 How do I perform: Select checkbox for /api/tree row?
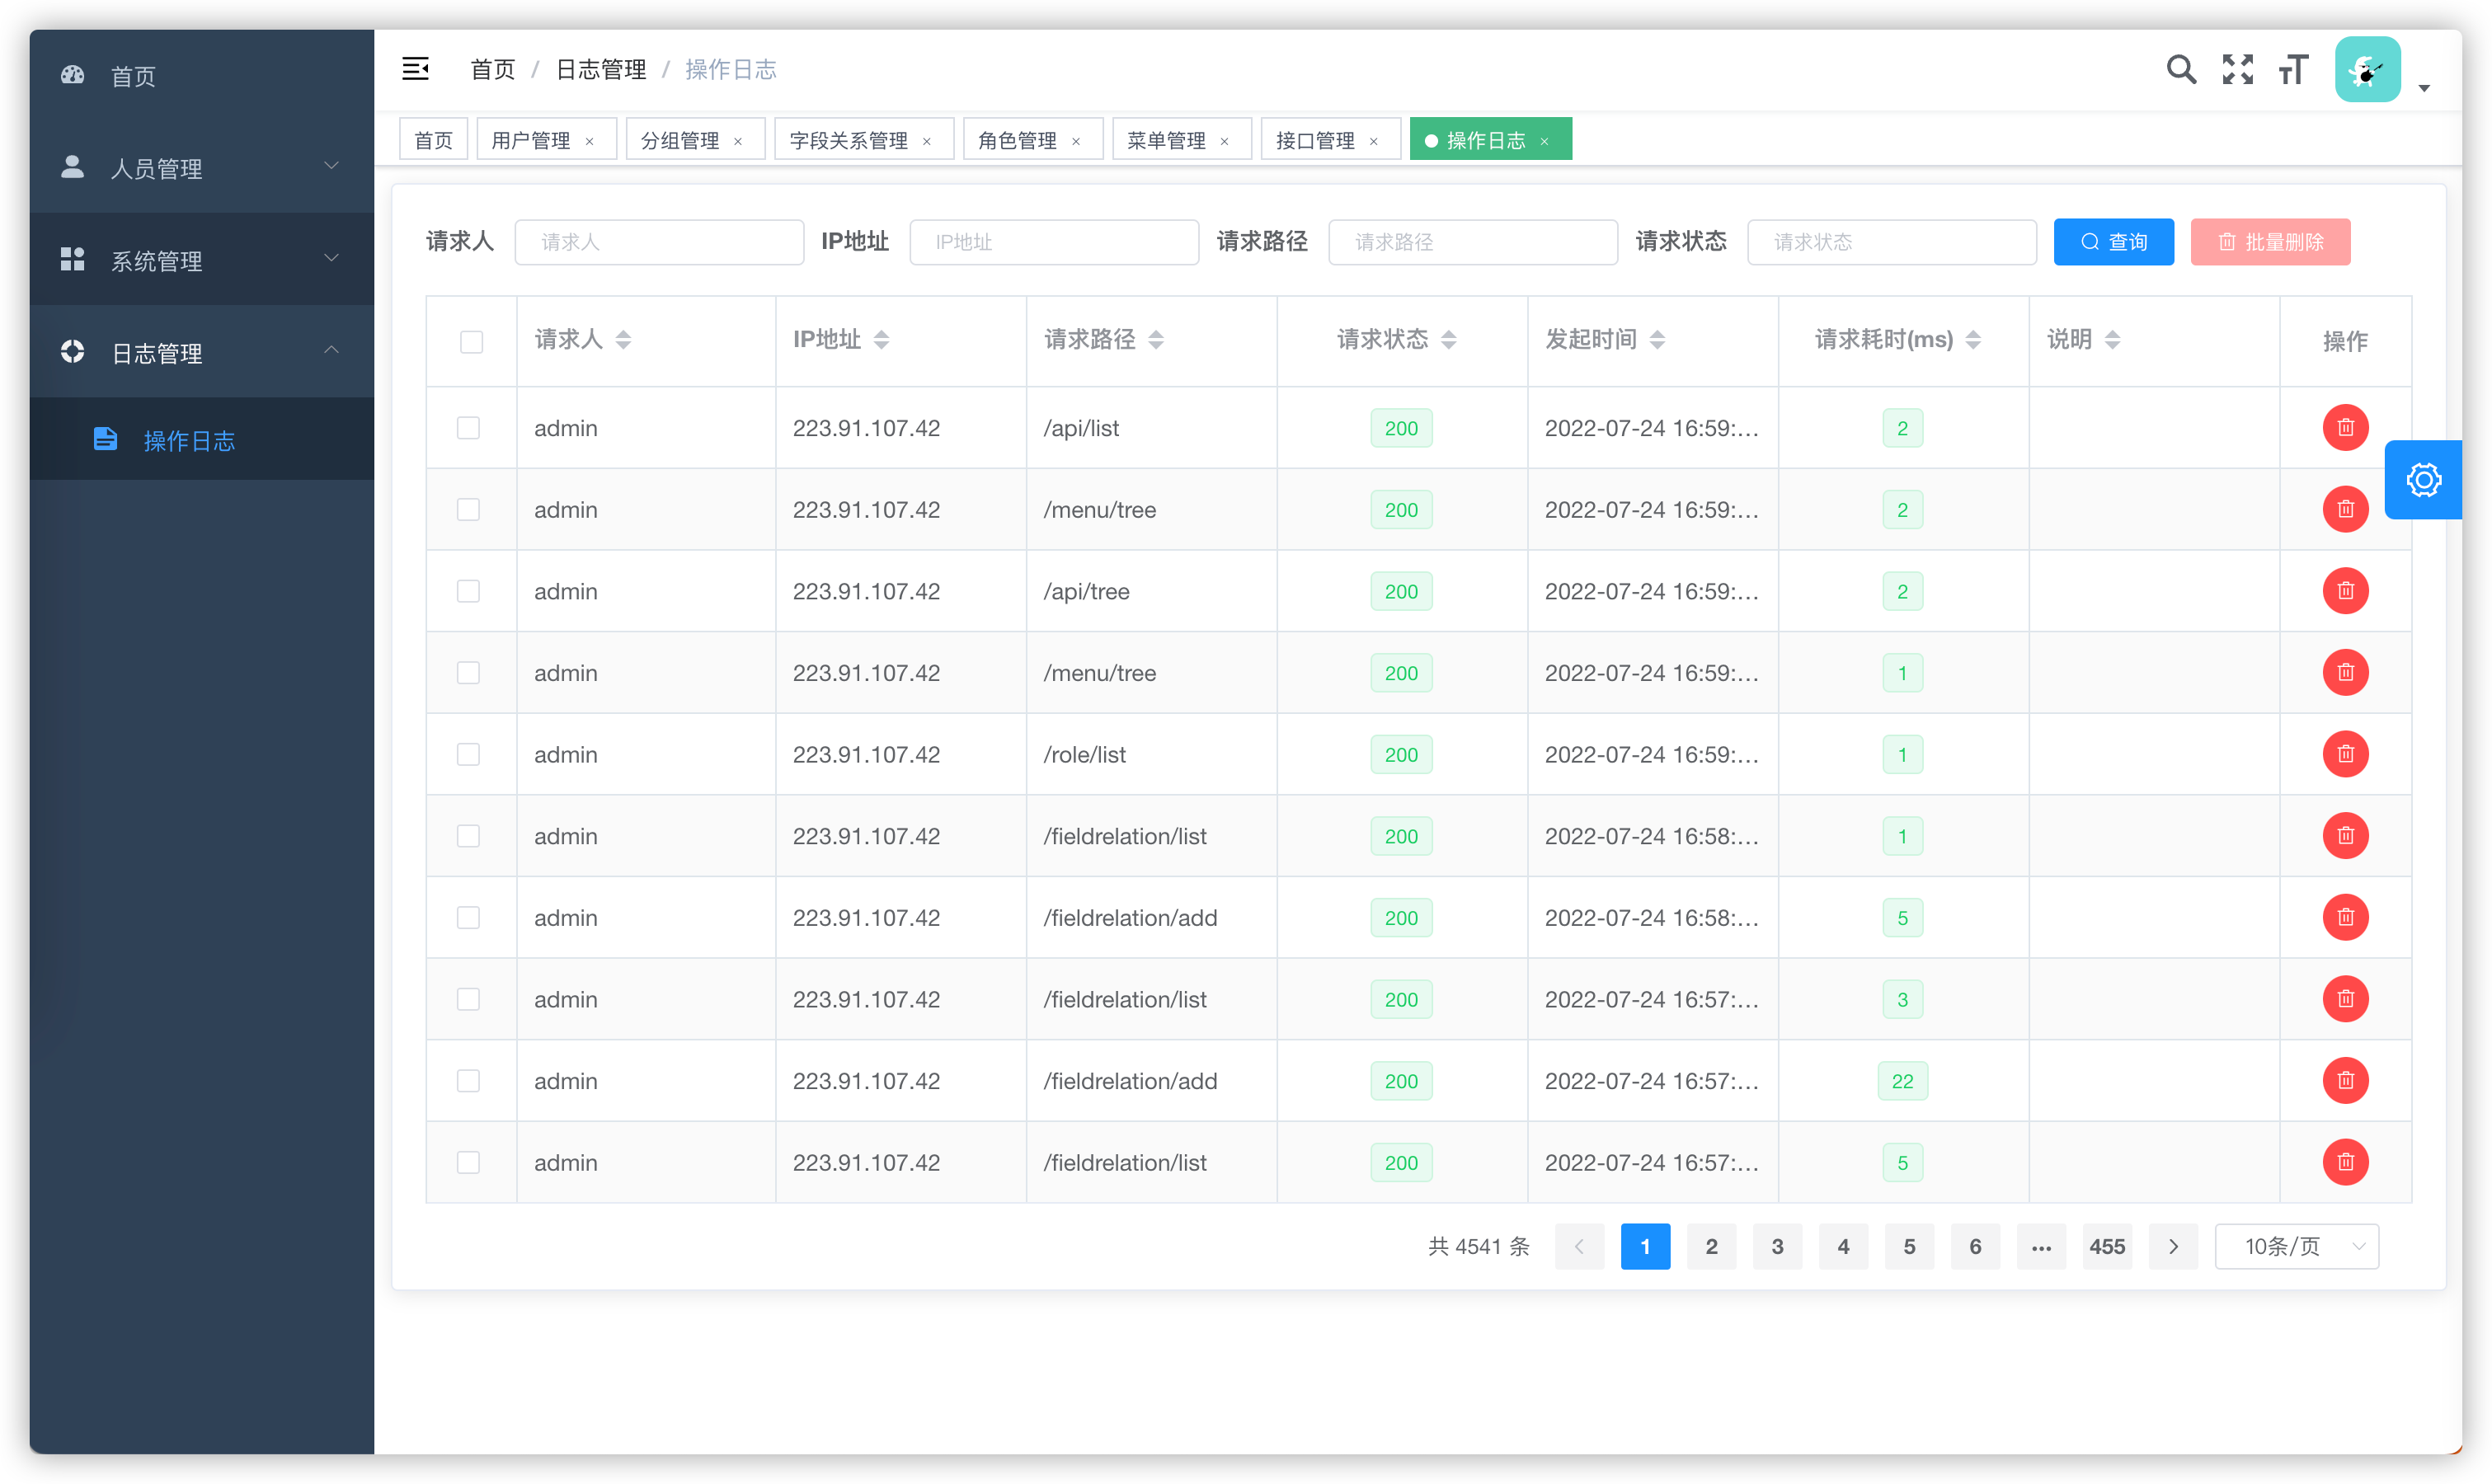click(468, 591)
